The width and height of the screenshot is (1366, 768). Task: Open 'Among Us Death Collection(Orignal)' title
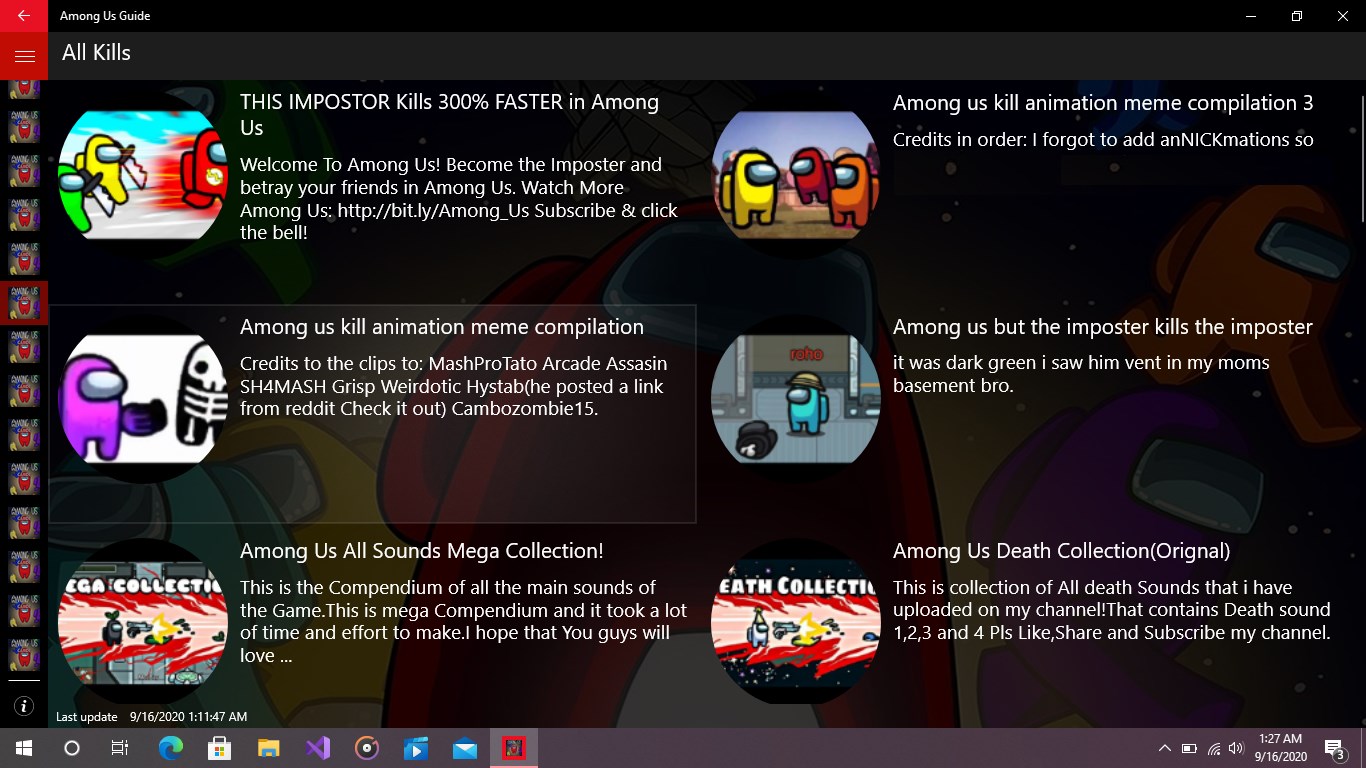[x=1062, y=551]
